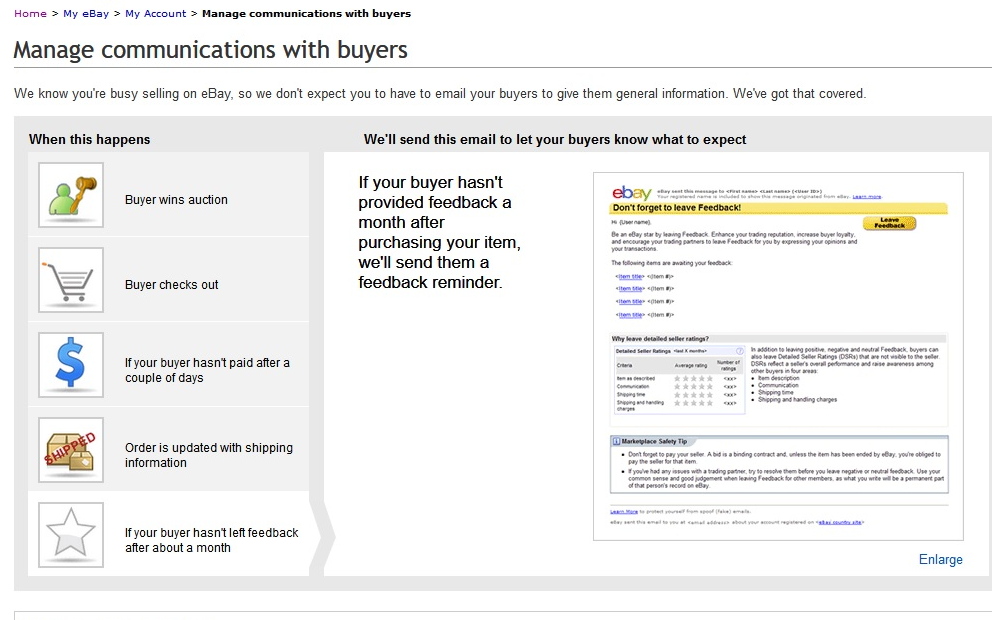
Task: Navigate to My Account breadcrumb link
Action: coord(156,13)
